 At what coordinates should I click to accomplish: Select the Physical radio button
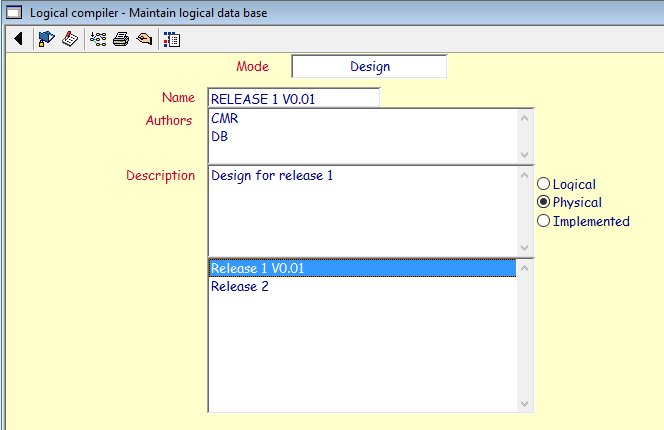(544, 202)
